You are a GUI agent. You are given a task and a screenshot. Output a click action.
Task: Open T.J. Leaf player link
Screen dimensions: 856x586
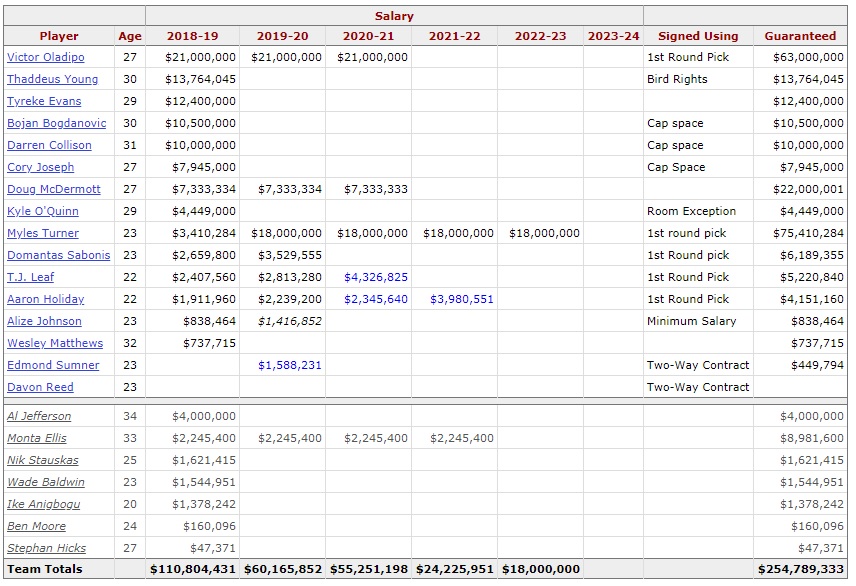(x=31, y=277)
